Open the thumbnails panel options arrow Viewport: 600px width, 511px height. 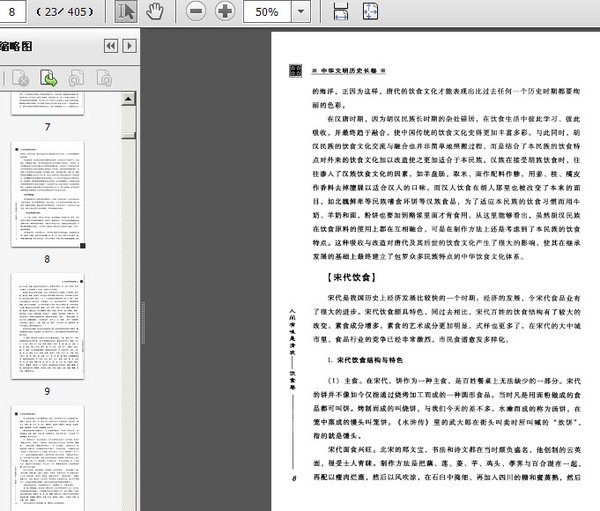coord(129,46)
